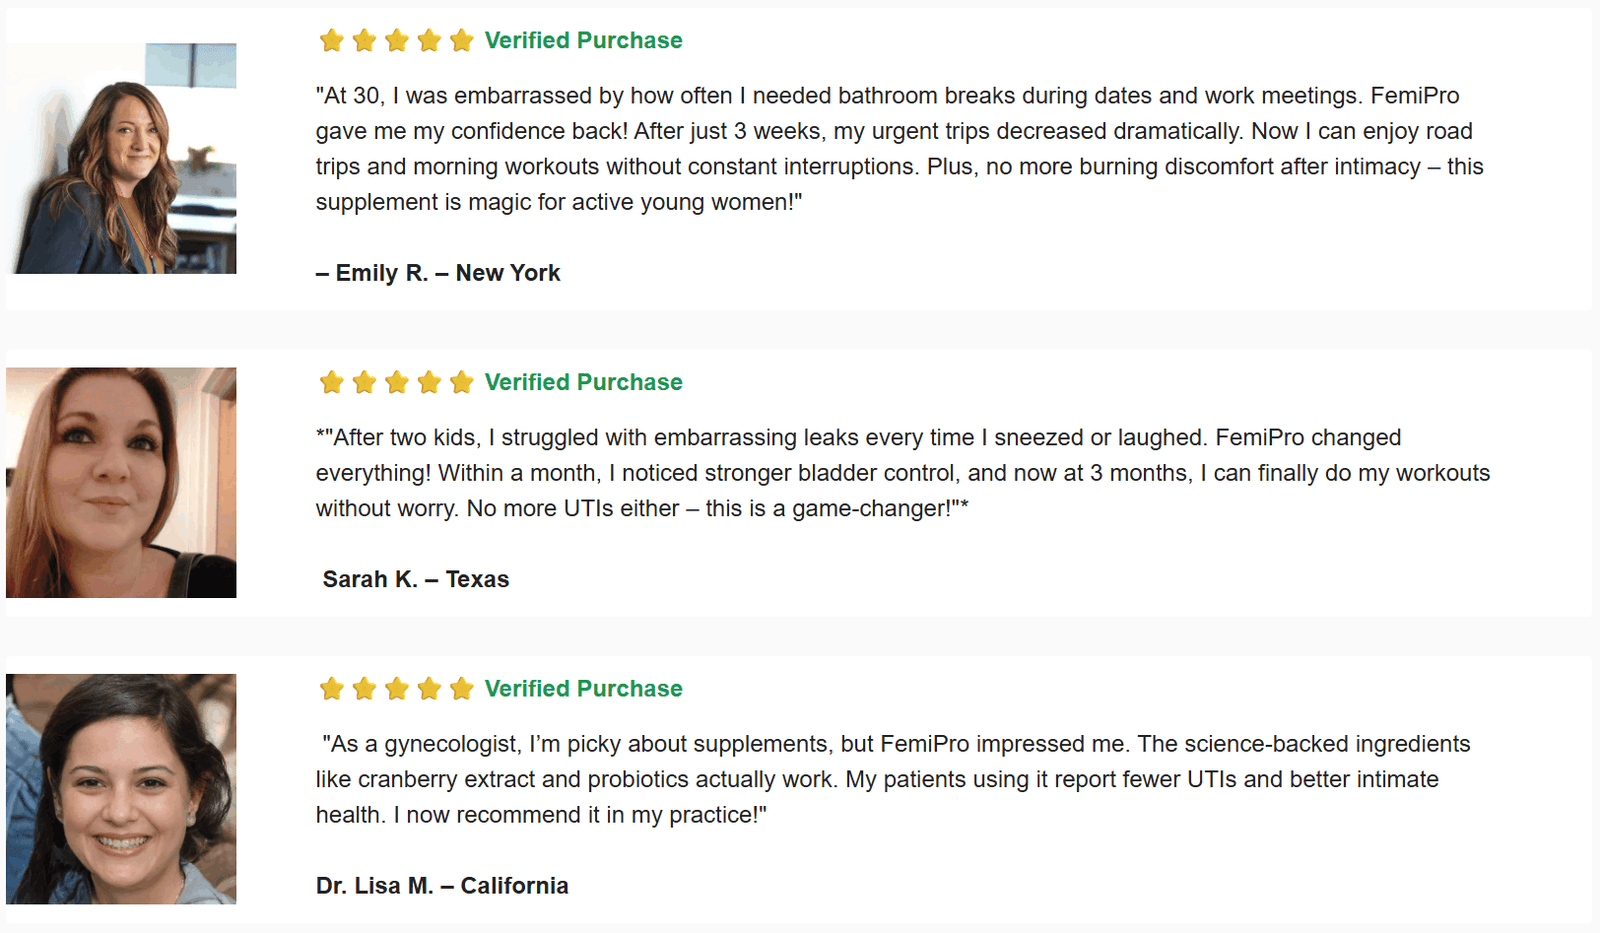Click the reviewer name Emily R. – New York
The height and width of the screenshot is (933, 1600).
click(438, 273)
